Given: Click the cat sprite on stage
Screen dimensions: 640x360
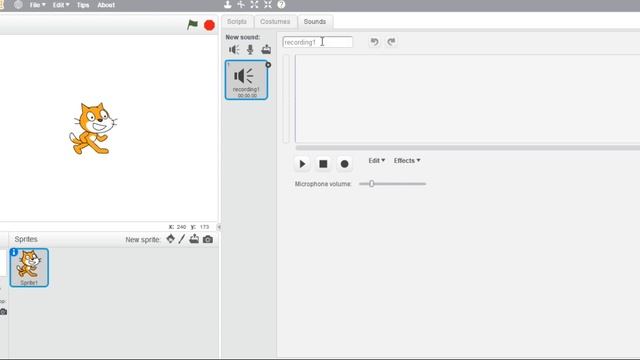Looking at the screenshot, I should point(93,128).
